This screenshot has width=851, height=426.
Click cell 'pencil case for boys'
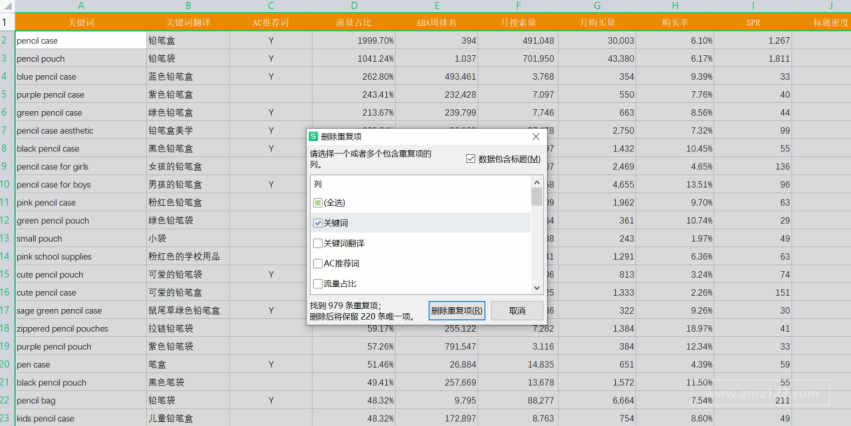81,185
